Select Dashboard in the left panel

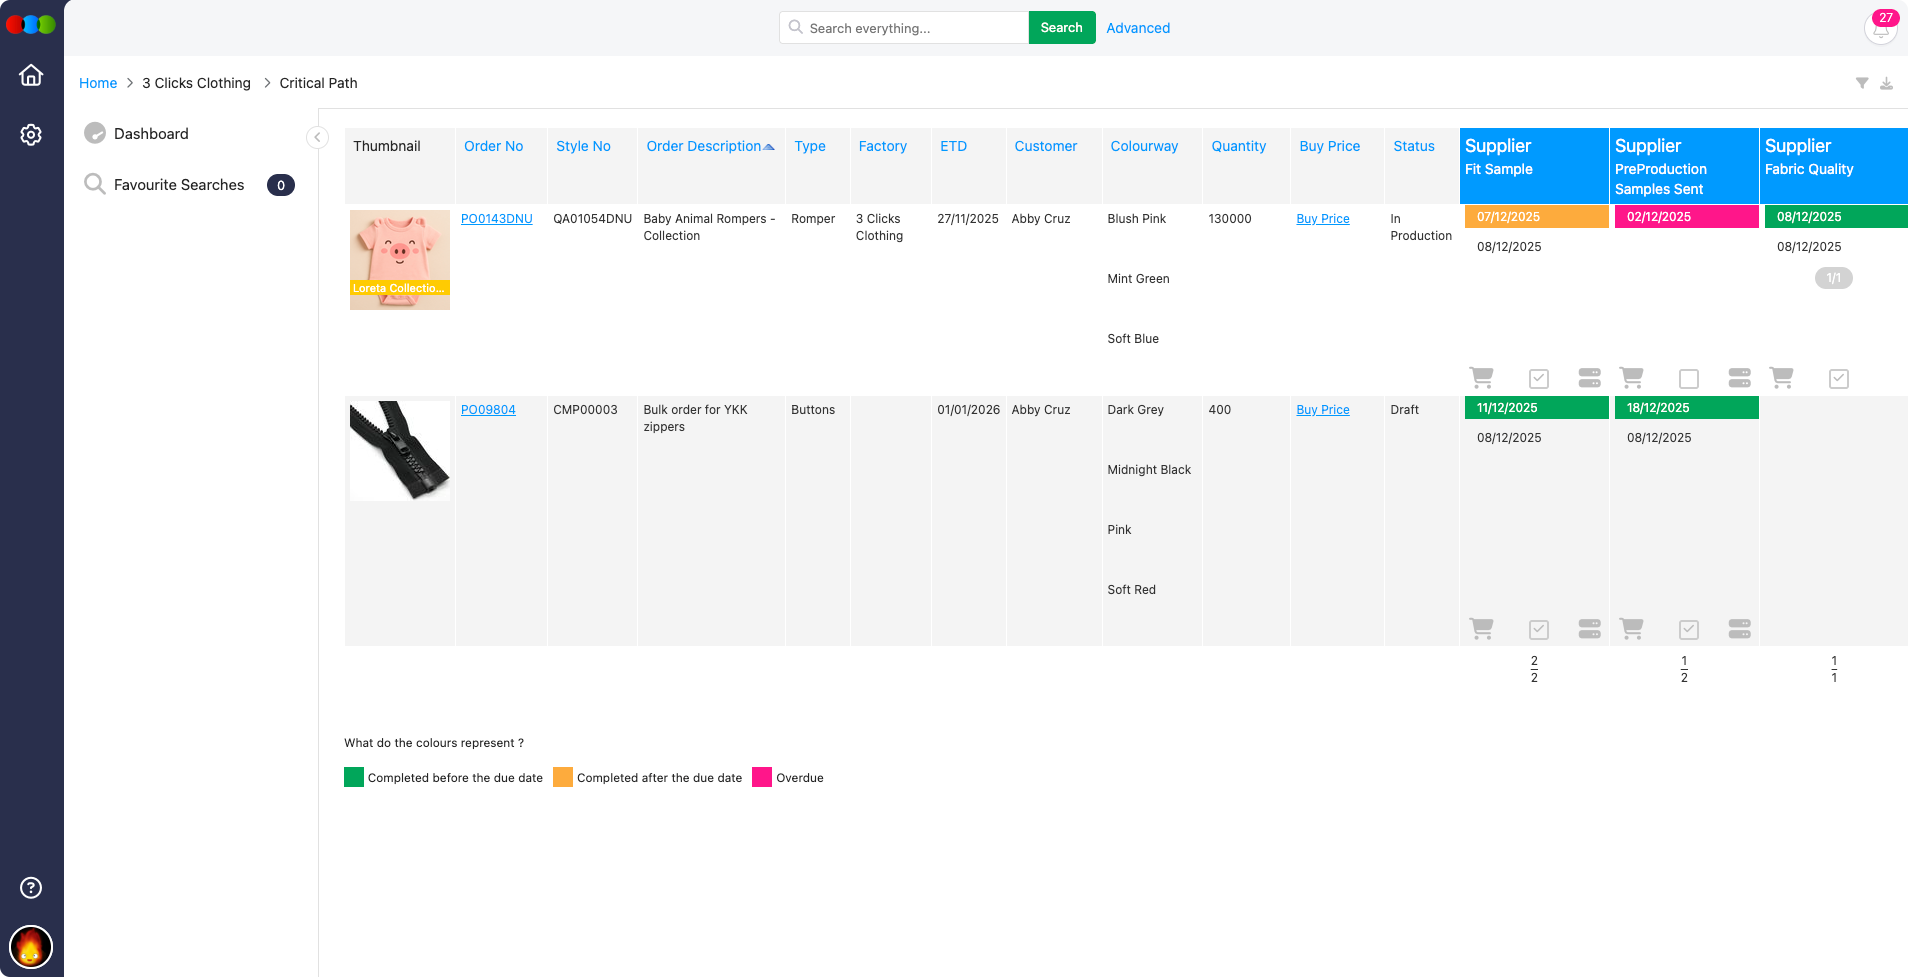point(151,133)
